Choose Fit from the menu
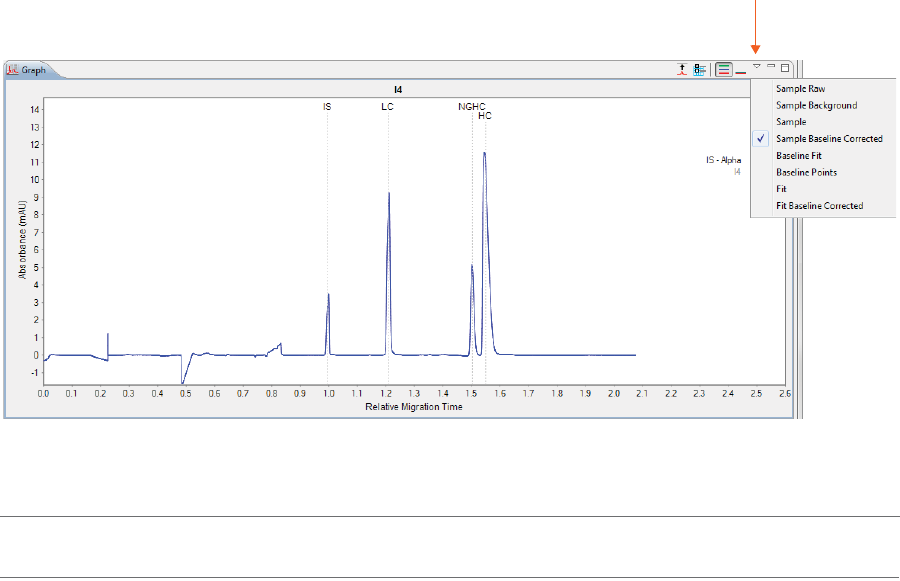This screenshot has width=900, height=581. [781, 189]
